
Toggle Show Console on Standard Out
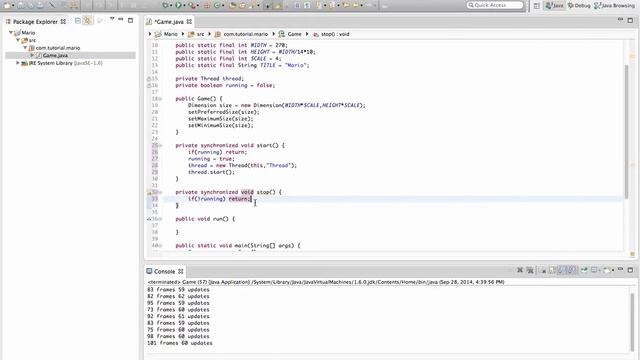tap(561, 270)
